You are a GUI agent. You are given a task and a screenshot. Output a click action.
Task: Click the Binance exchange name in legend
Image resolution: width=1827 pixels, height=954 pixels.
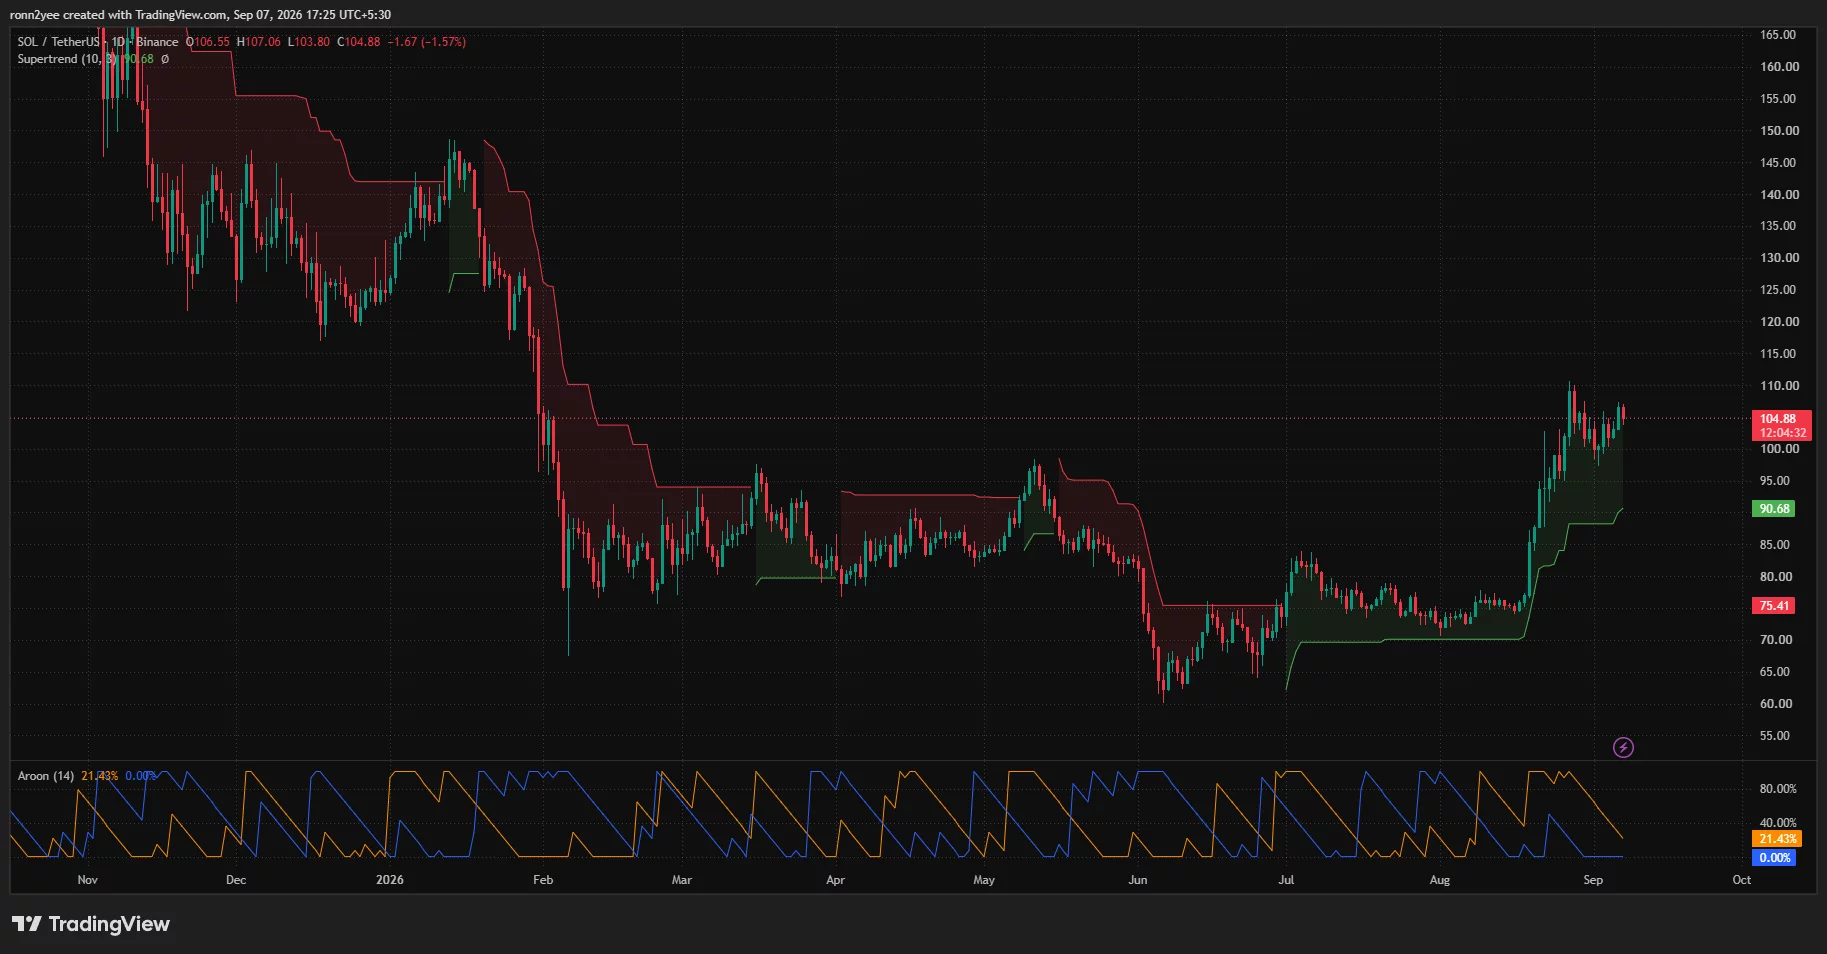pos(157,42)
